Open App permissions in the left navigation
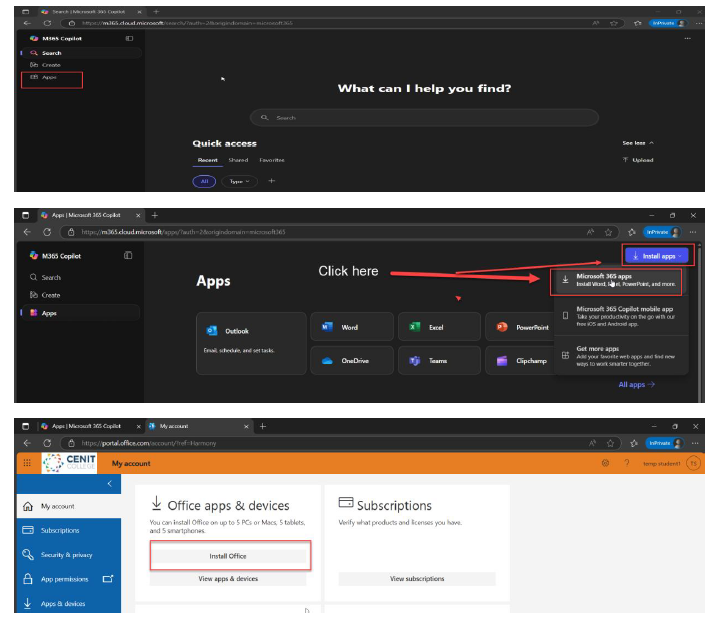The width and height of the screenshot is (711, 631). coord(69,579)
